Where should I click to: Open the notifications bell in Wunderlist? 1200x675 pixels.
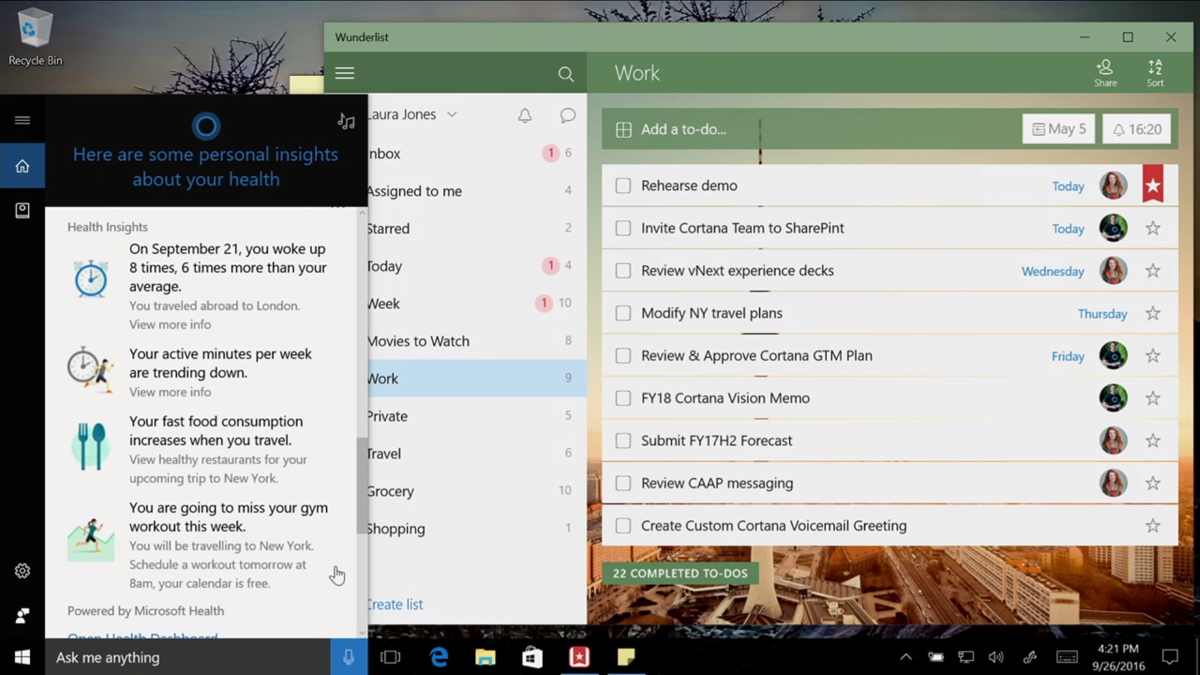click(525, 115)
